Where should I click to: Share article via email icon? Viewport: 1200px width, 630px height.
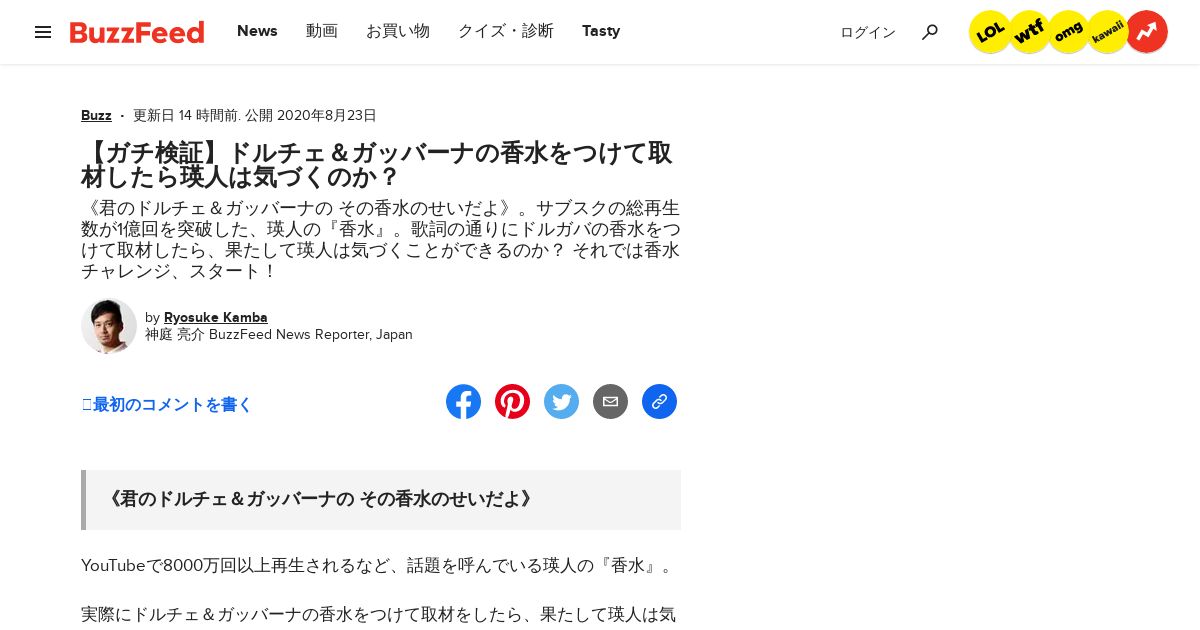coord(610,402)
